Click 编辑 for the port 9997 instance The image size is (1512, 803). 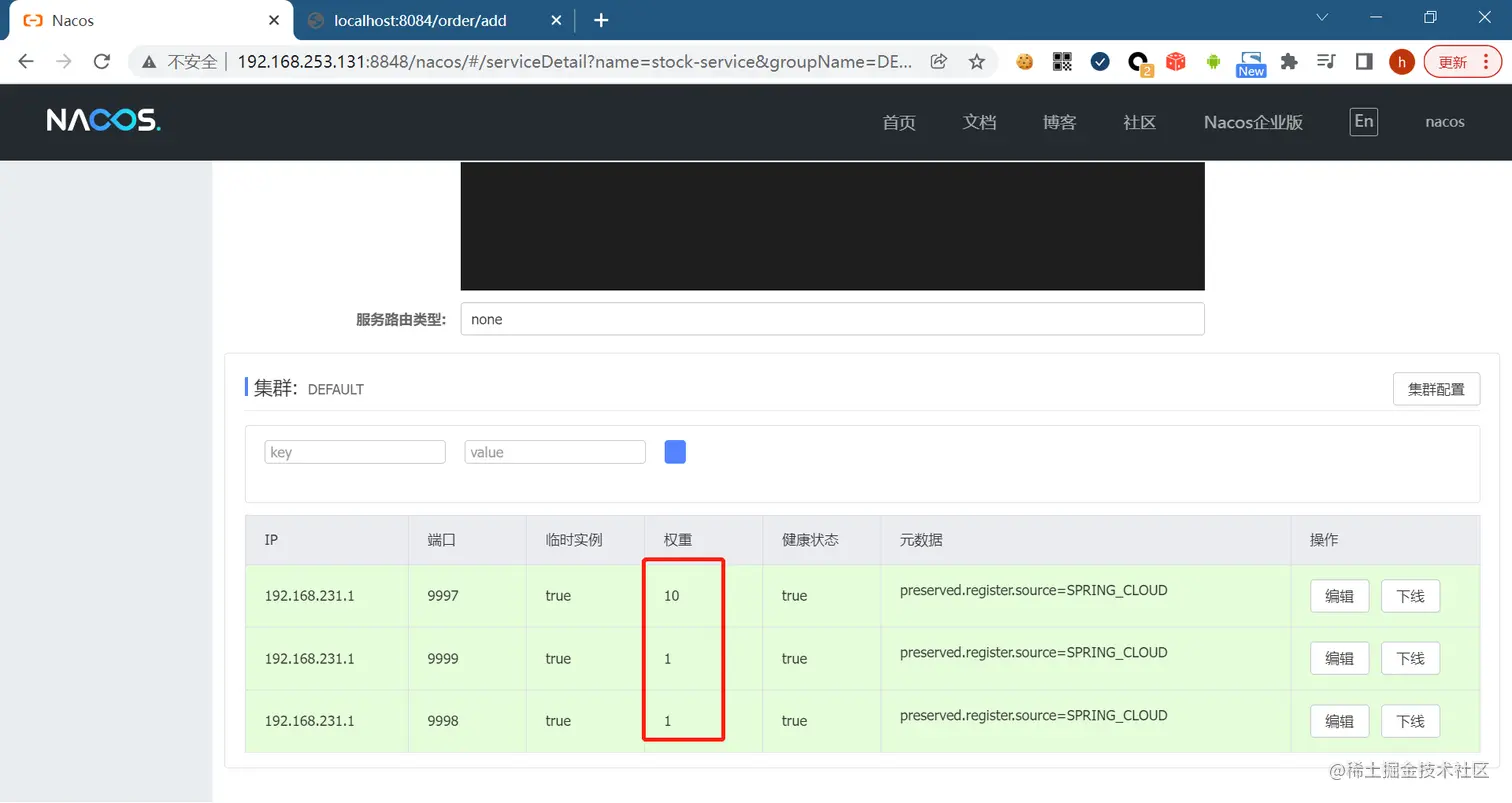point(1340,596)
